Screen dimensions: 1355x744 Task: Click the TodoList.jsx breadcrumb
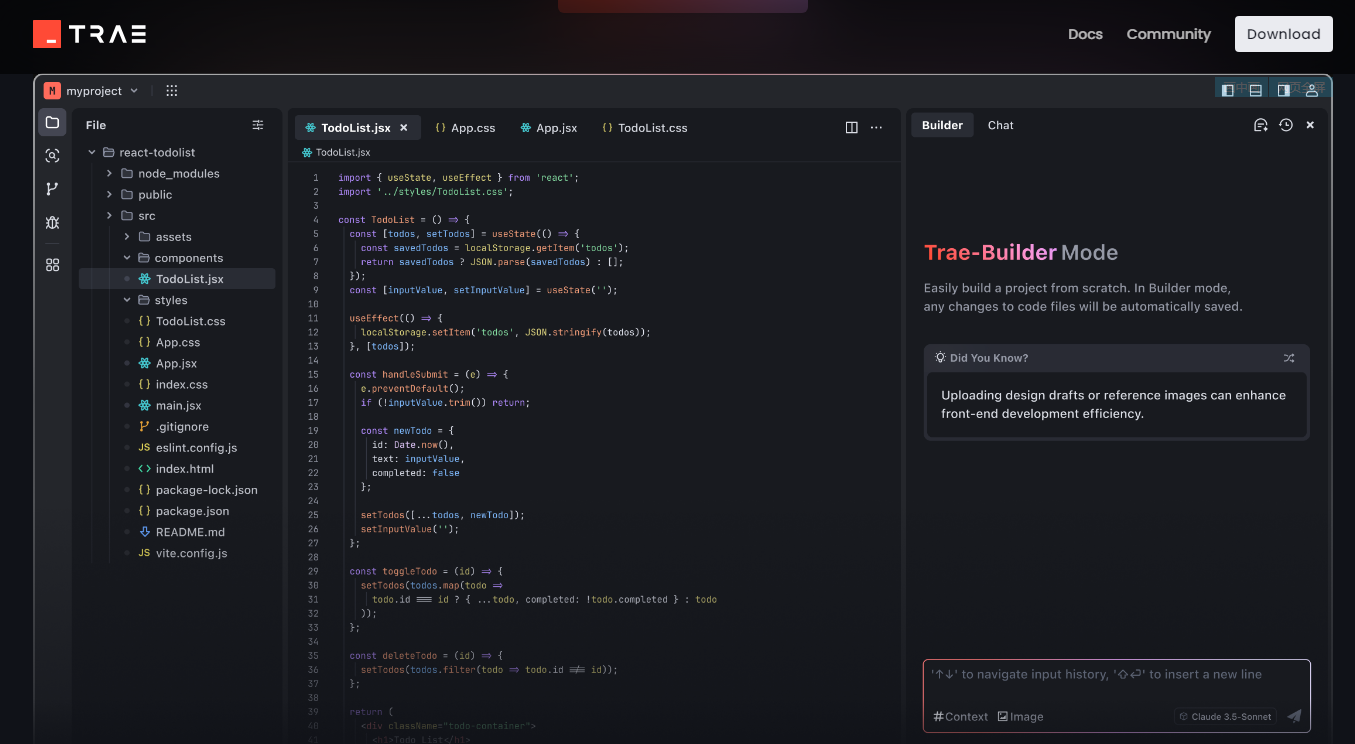click(337, 152)
